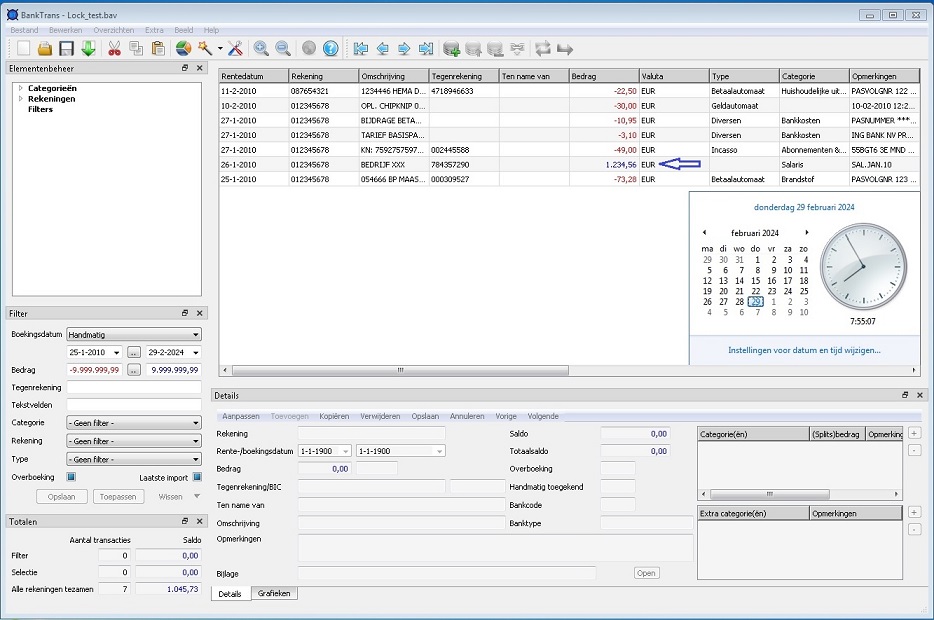The width and height of the screenshot is (934, 620).
Task: Toggle the Overboeking checkbox
Action: tap(72, 477)
